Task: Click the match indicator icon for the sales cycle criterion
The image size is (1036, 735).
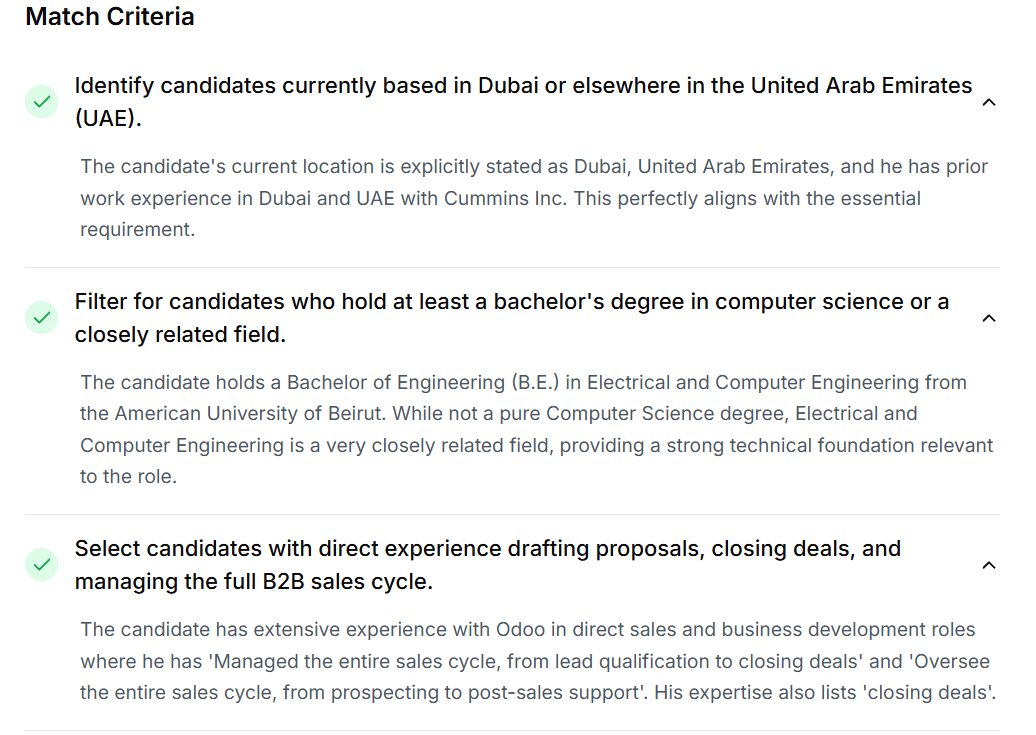Action: (x=41, y=564)
